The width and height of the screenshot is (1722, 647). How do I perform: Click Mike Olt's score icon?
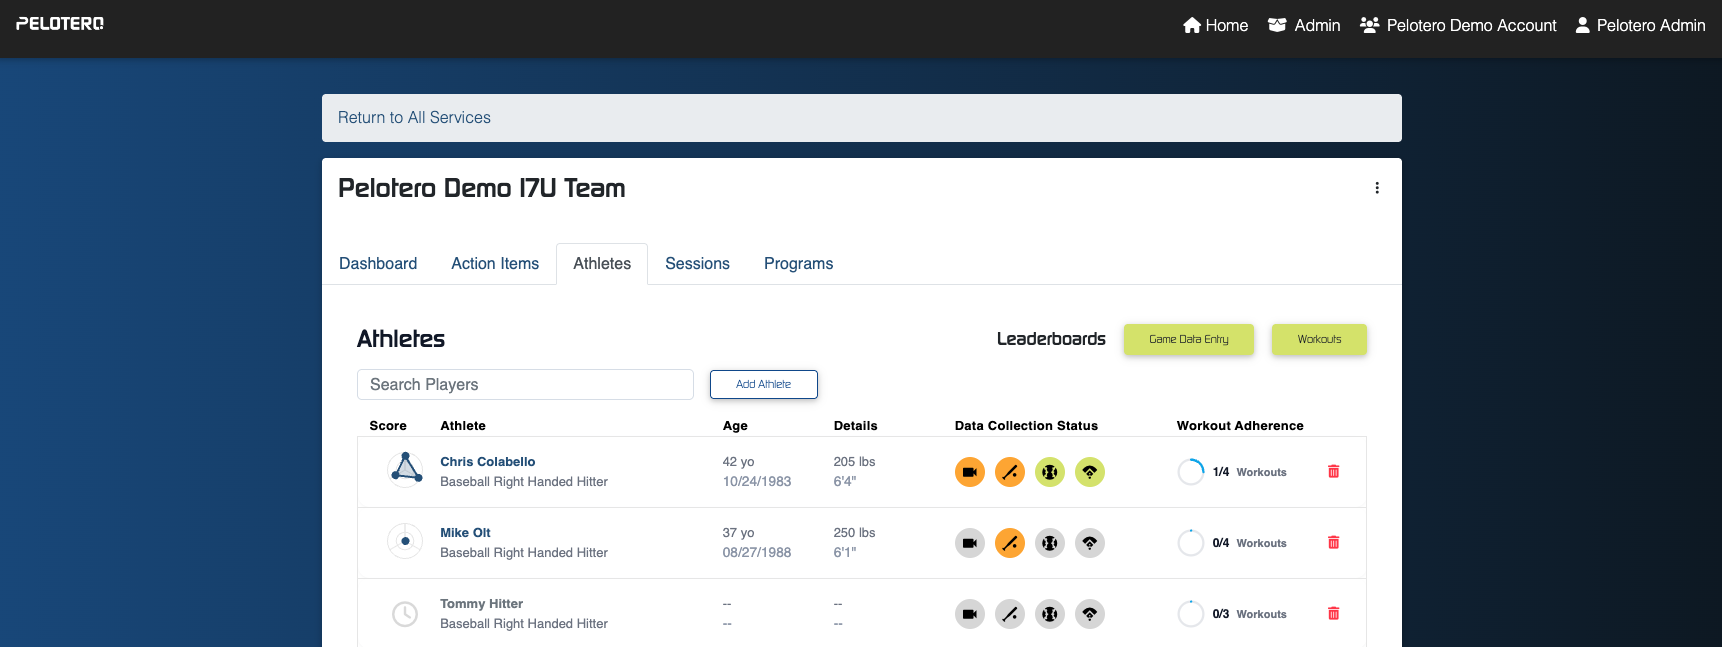click(x=405, y=541)
